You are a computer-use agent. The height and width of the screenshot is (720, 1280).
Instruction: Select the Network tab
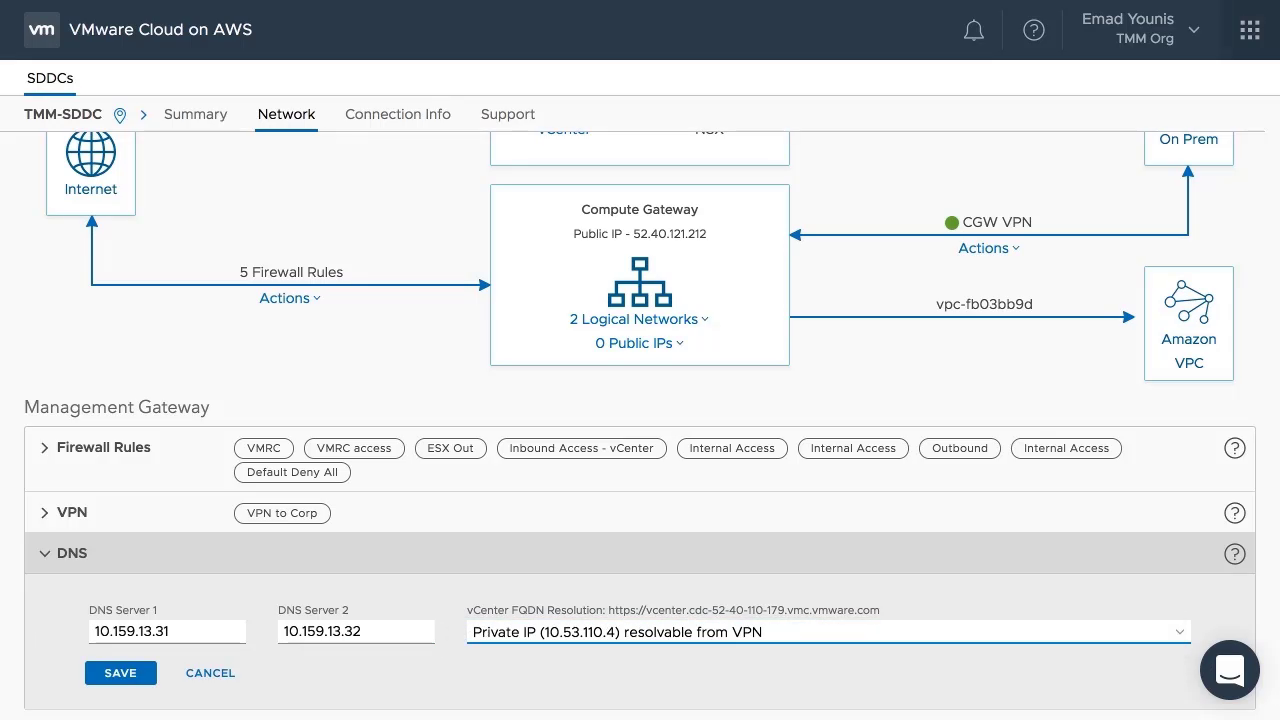286,114
